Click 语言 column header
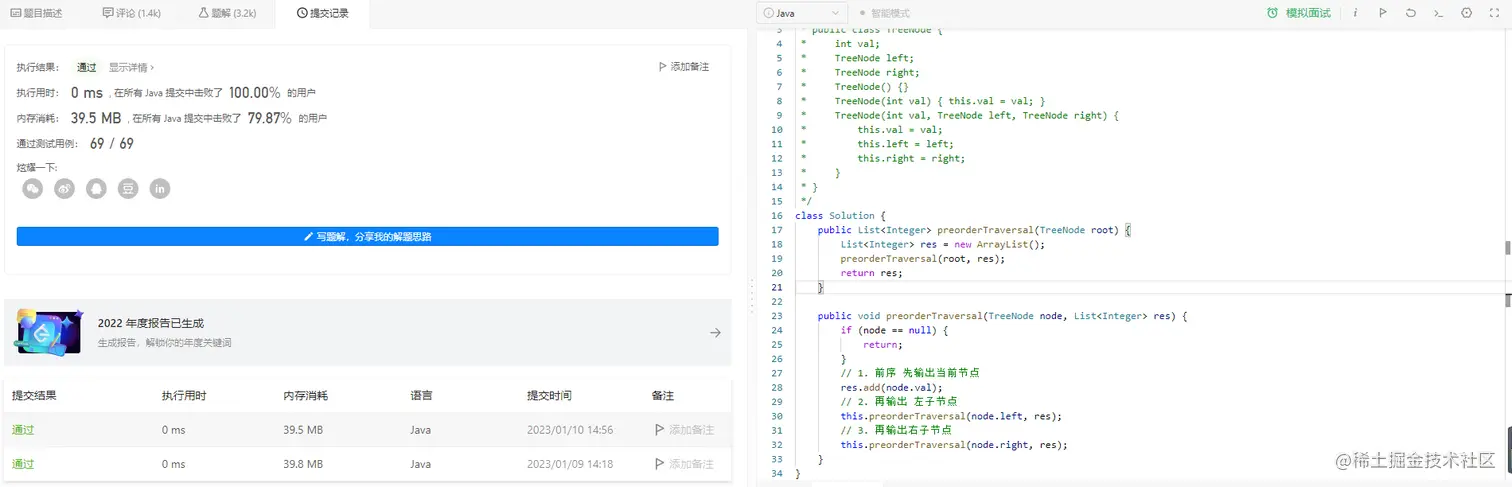Viewport: 1512px width, 487px height. pyautogui.click(x=421, y=396)
